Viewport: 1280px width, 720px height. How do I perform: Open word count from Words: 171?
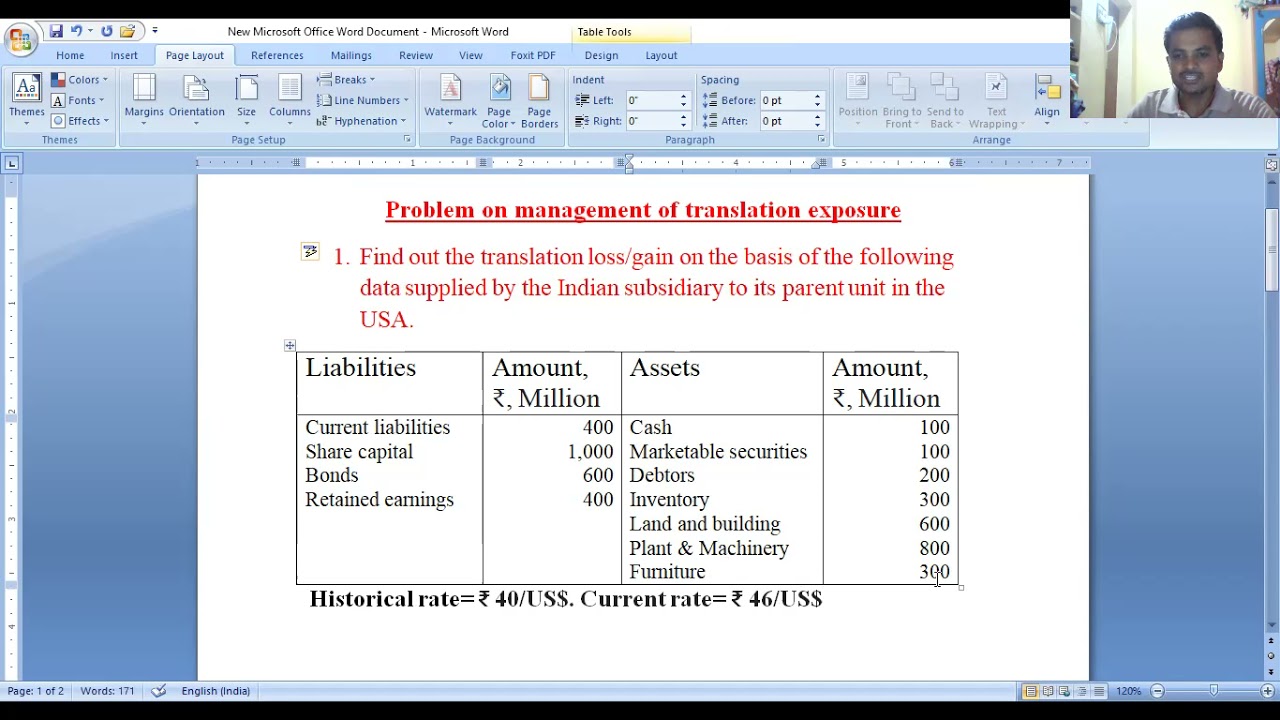[x=107, y=691]
